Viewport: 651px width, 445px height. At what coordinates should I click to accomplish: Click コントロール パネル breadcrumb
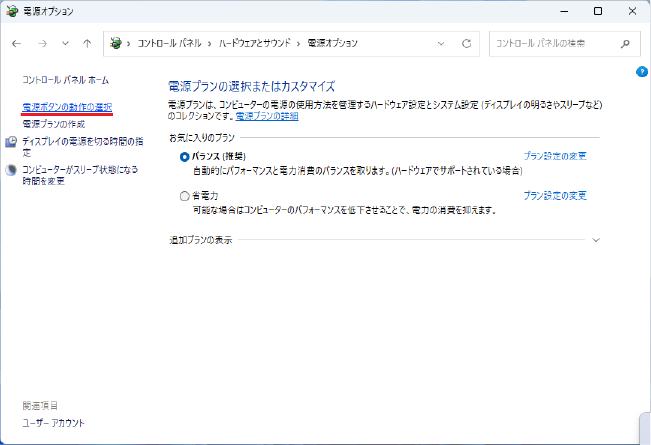click(169, 43)
